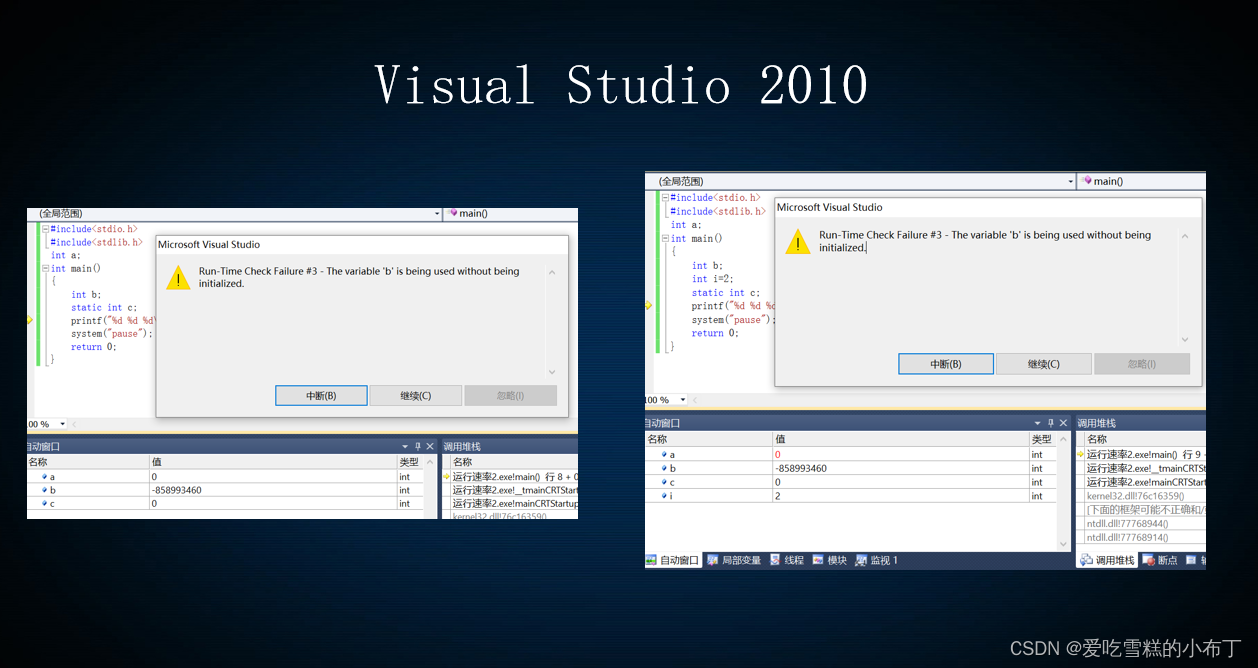Click variable icon beside 'a' in left screenshot
This screenshot has height=668, width=1258.
[44, 477]
